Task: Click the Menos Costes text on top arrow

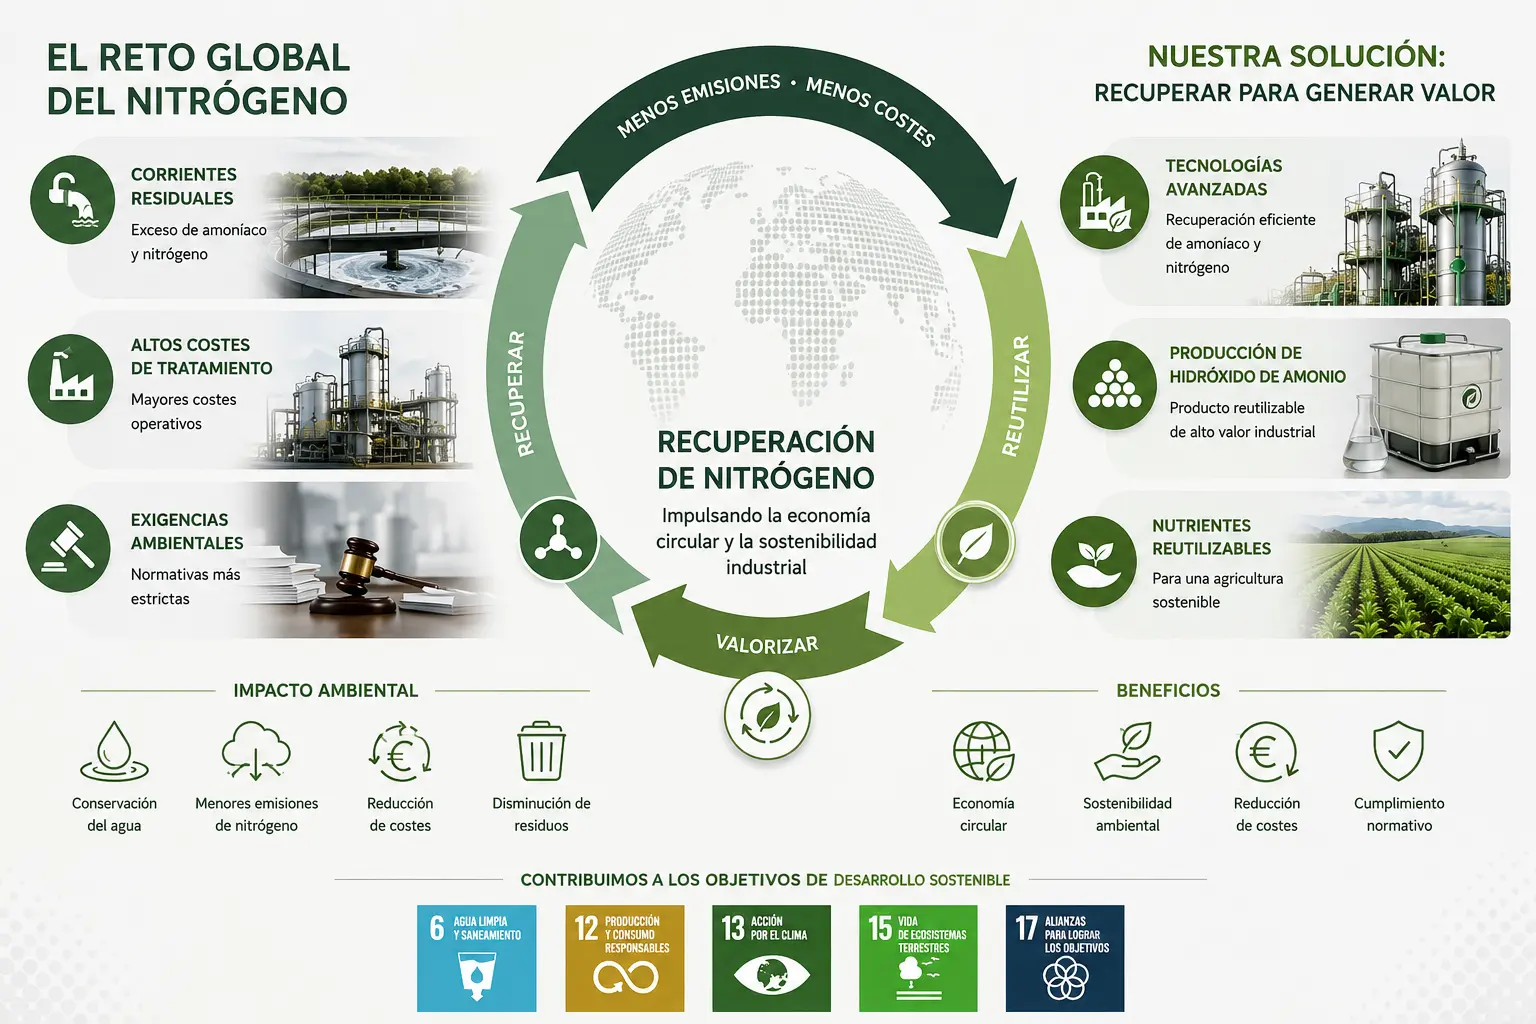Action: click(870, 111)
